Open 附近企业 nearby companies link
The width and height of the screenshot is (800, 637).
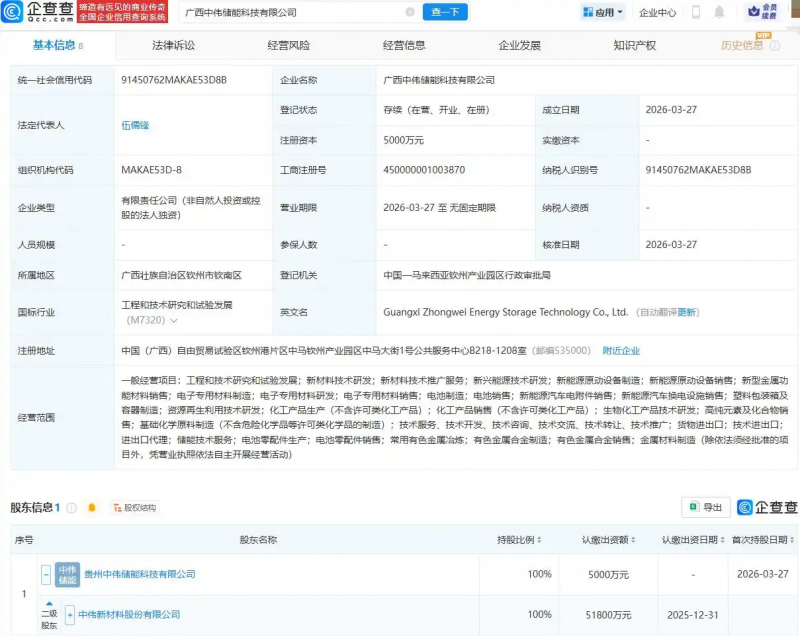coord(622,350)
